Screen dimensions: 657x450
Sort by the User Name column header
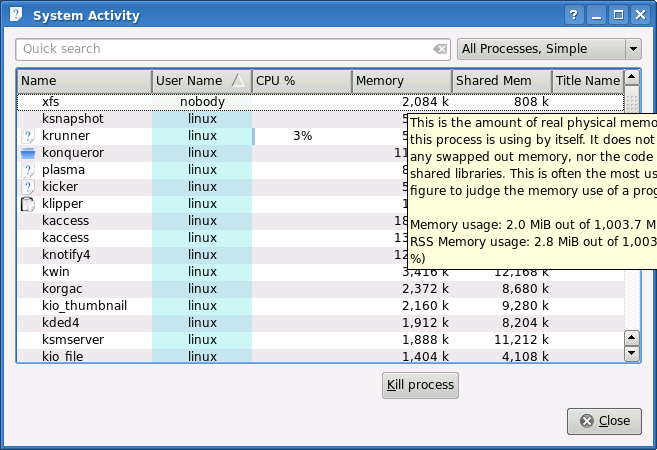click(x=202, y=81)
